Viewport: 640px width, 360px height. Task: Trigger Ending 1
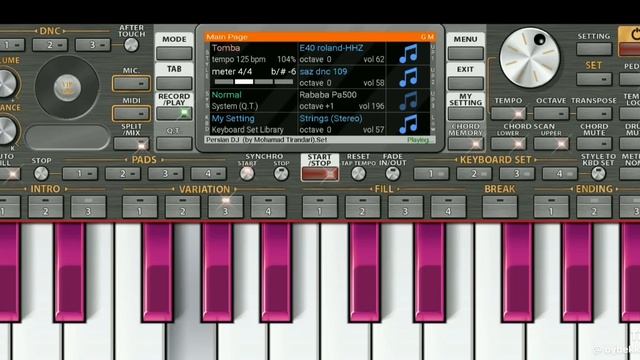(x=551, y=207)
